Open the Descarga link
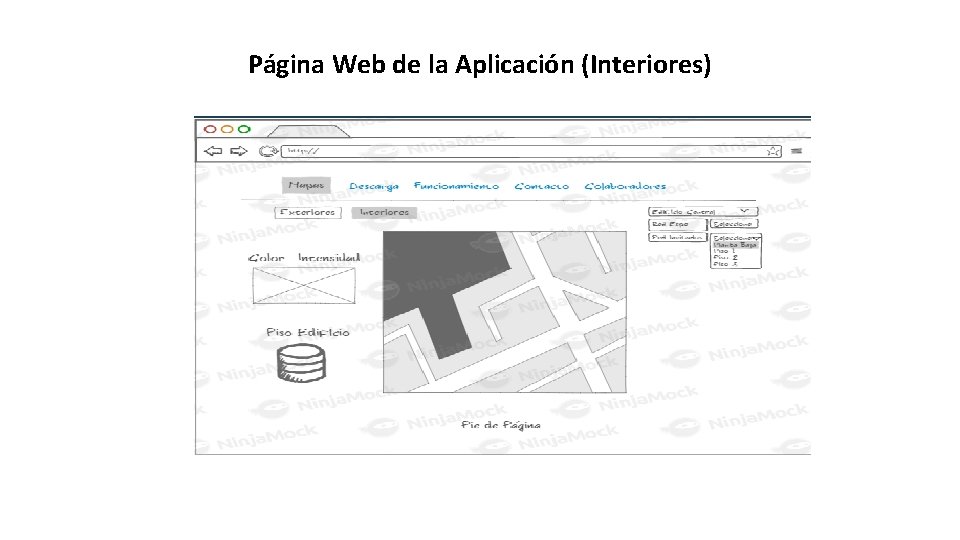The image size is (960, 540). click(x=374, y=186)
